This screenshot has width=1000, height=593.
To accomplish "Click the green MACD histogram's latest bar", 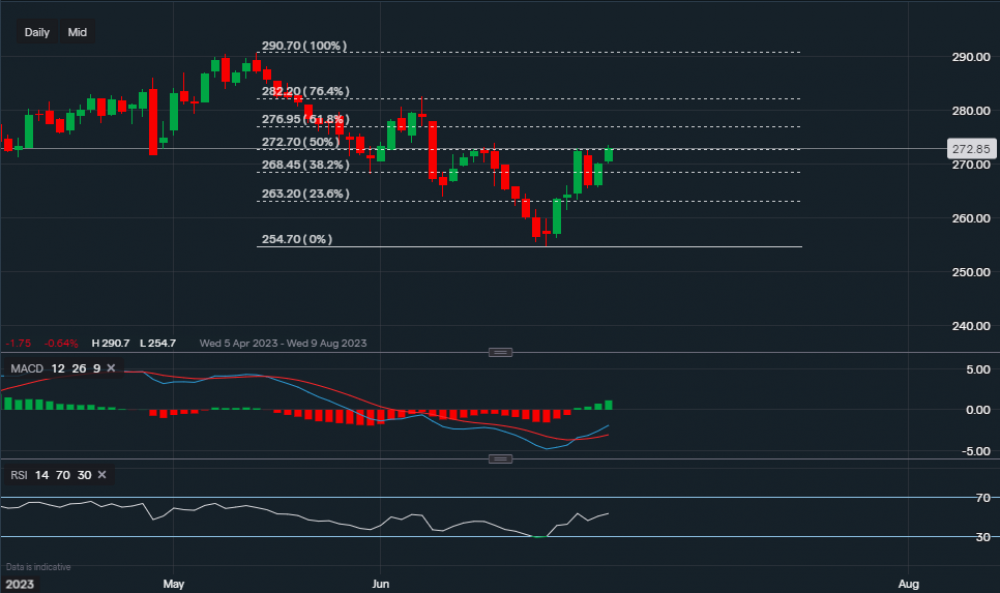I will click(609, 405).
